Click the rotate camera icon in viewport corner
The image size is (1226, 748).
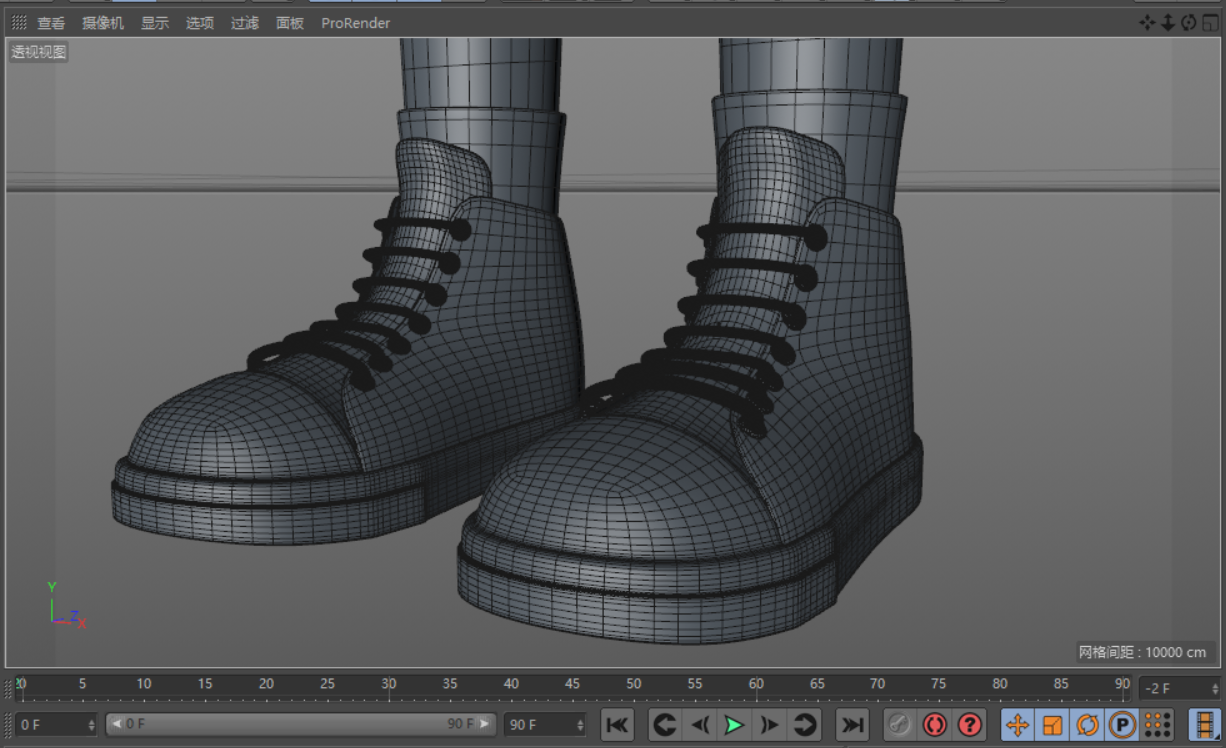coord(1188,22)
